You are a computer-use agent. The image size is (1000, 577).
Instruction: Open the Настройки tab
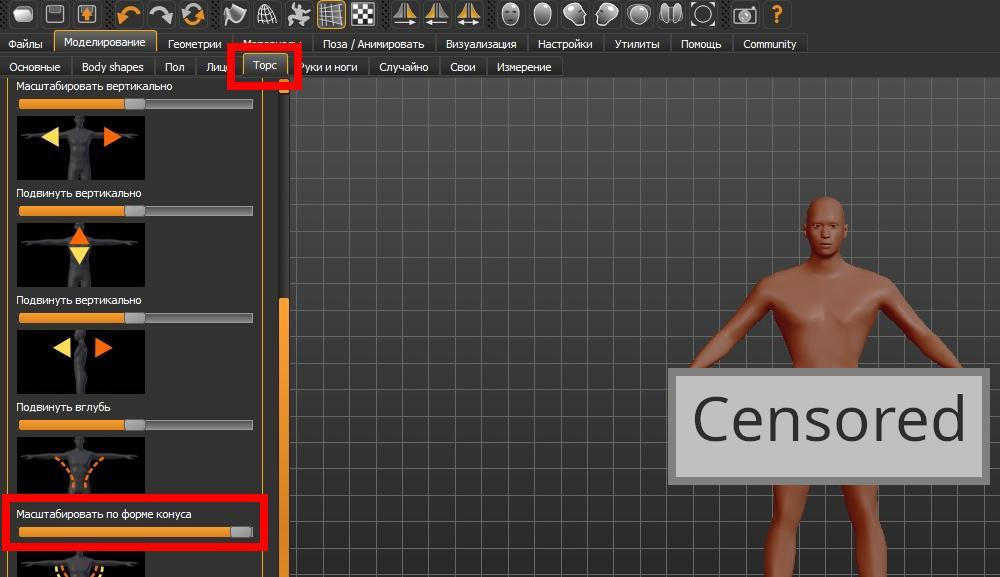pyautogui.click(x=565, y=44)
